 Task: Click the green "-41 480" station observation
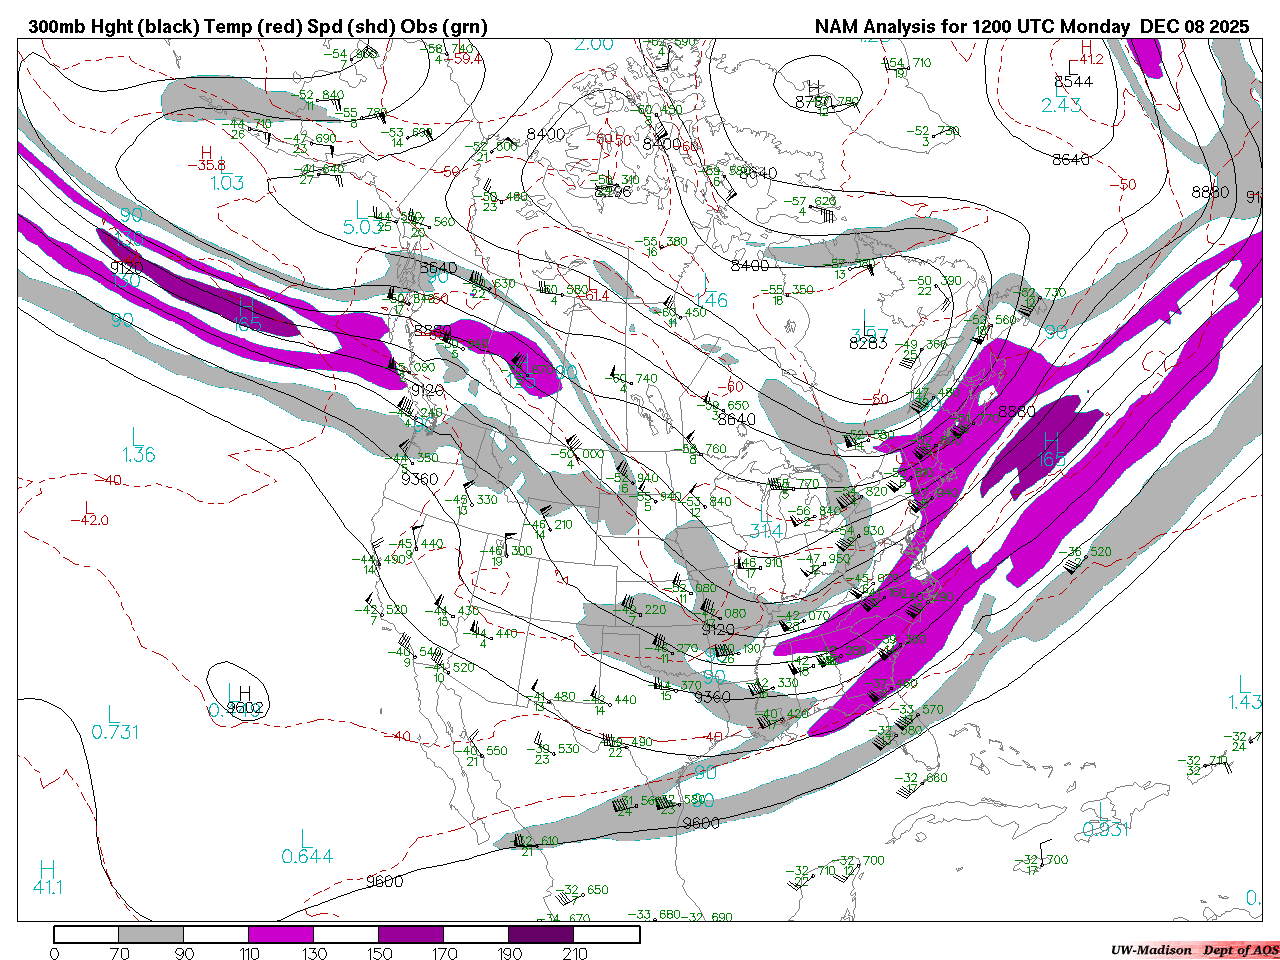click(x=552, y=697)
